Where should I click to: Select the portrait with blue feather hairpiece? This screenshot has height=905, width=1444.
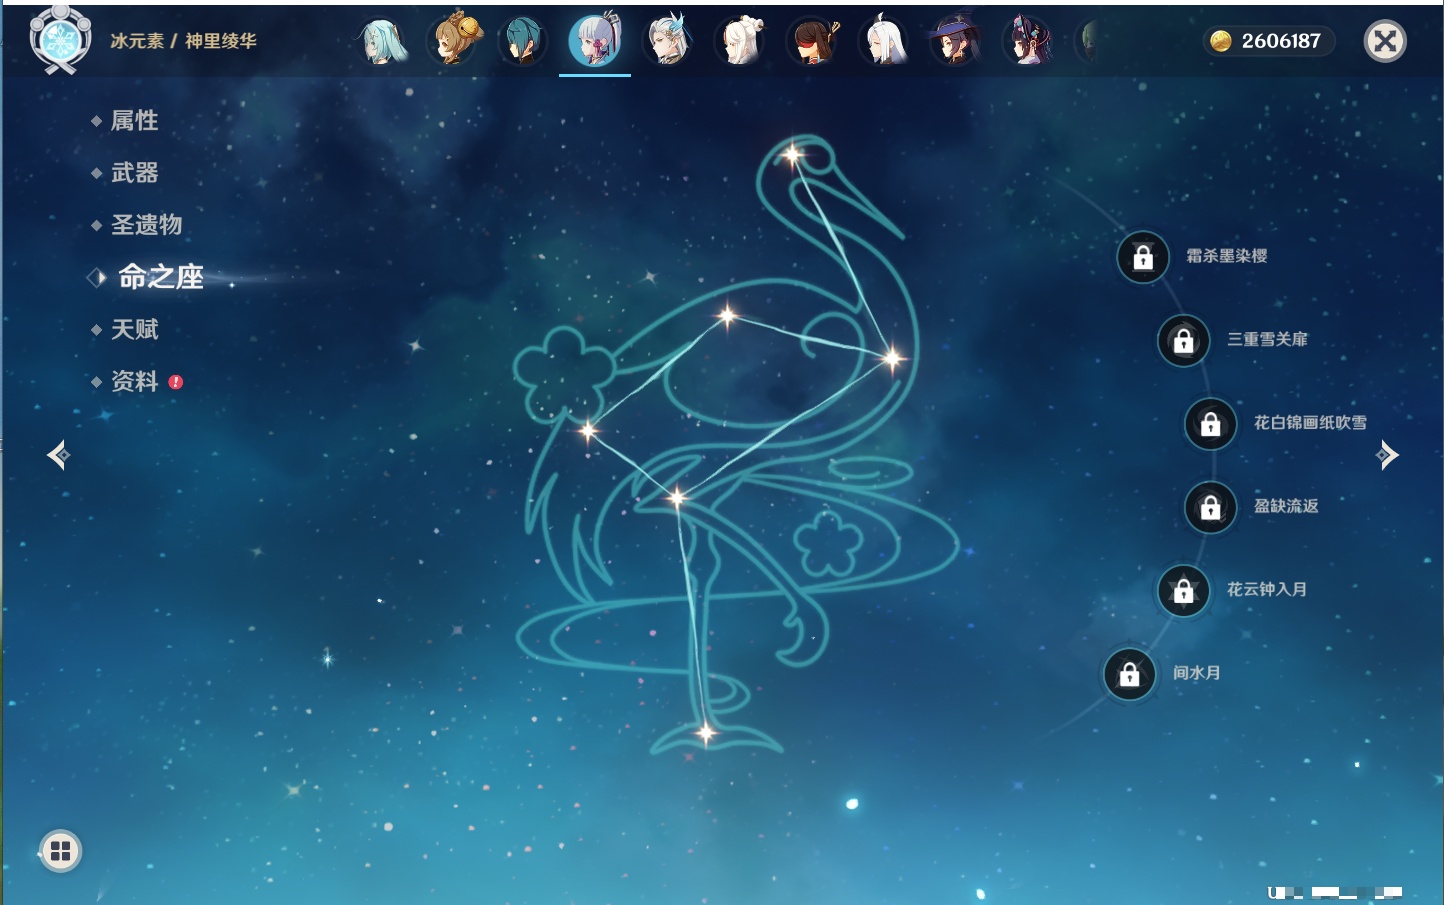tap(668, 41)
